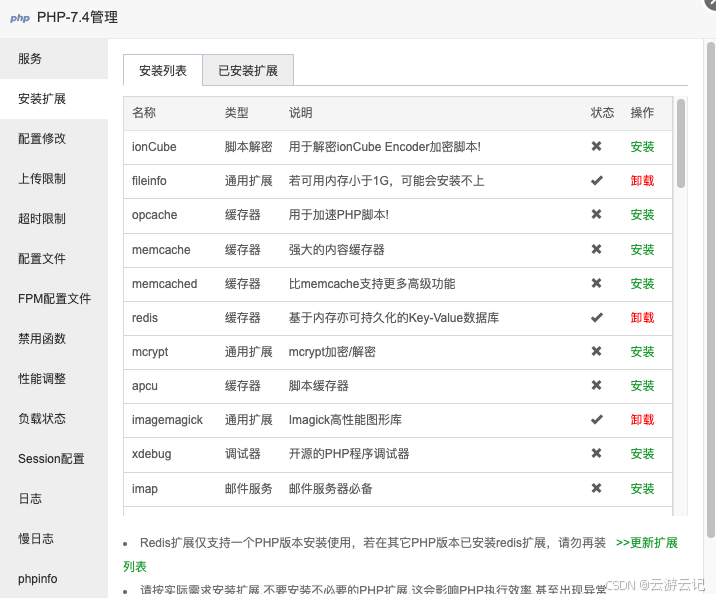
Task: Select 禁用函数 in the sidebar
Action: pyautogui.click(x=54, y=339)
